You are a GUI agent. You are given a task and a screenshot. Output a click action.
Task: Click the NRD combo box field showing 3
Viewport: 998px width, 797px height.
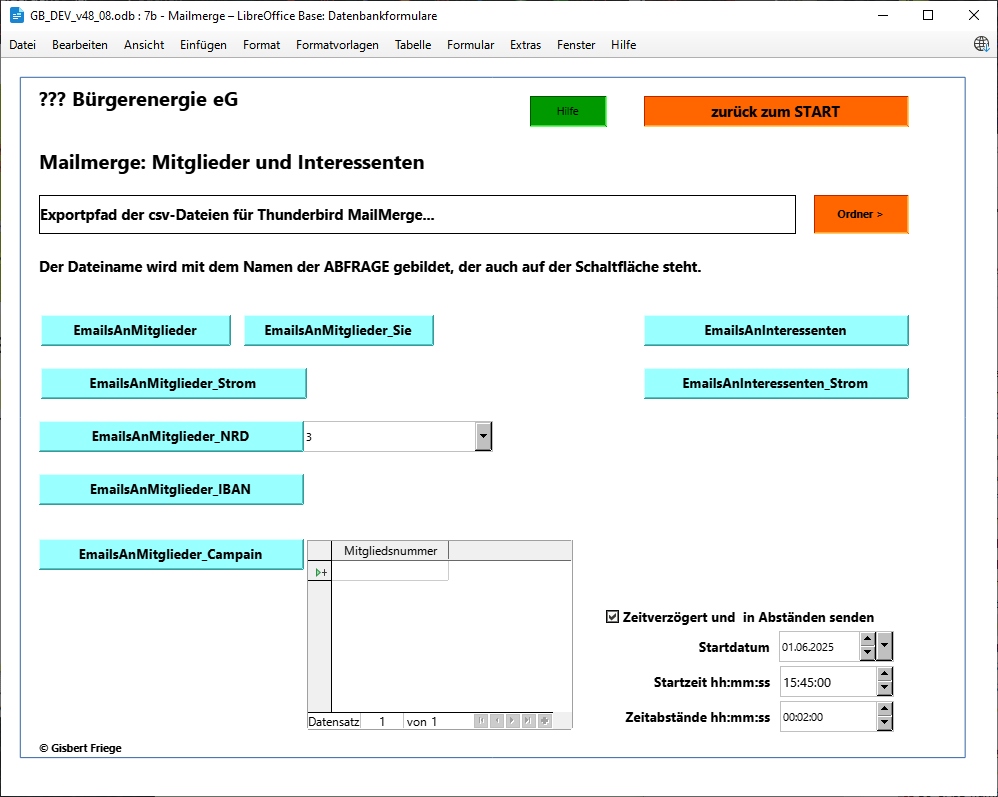390,436
